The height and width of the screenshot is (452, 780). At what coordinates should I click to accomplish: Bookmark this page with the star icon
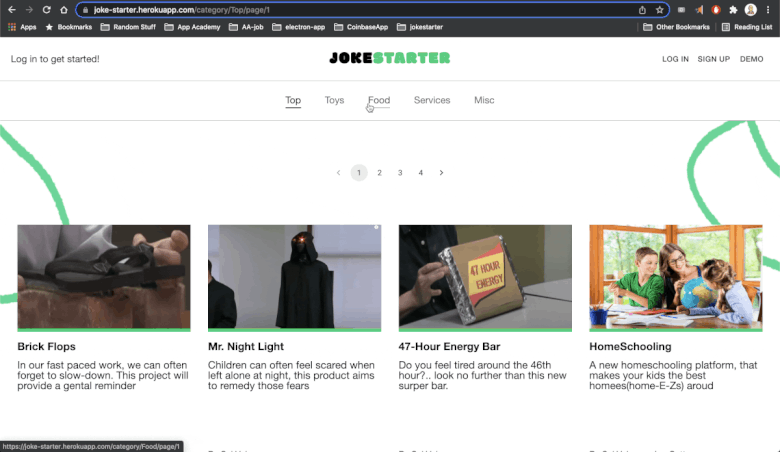pyautogui.click(x=660, y=9)
